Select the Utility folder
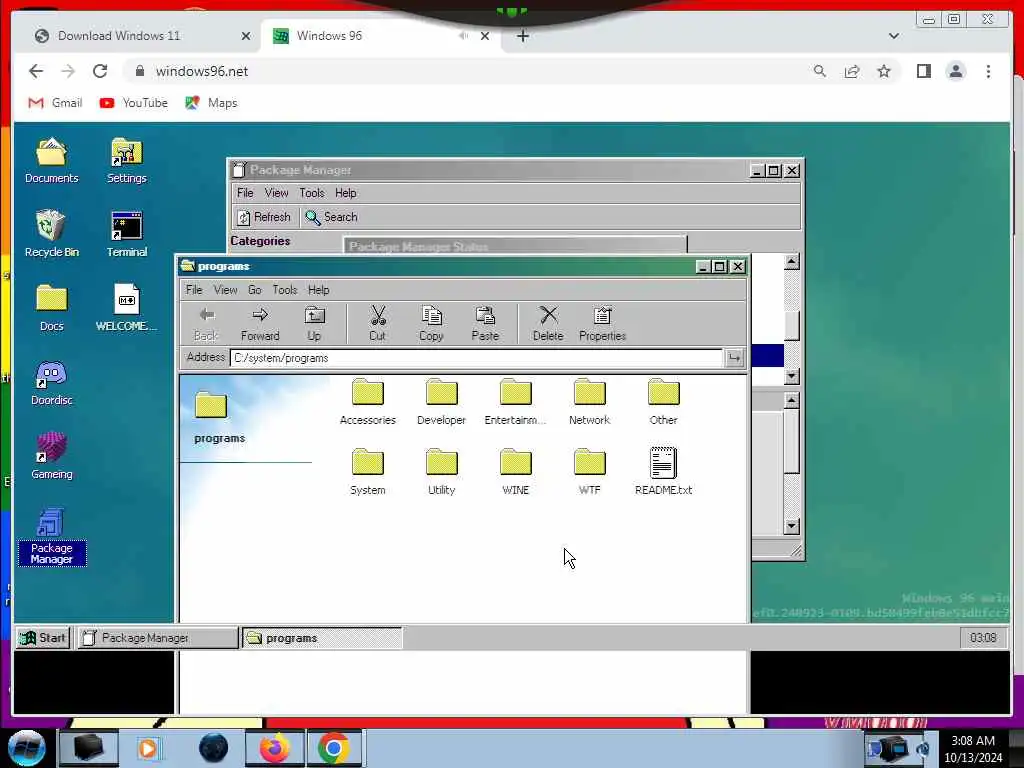Viewport: 1024px width, 768px height. coord(441,472)
